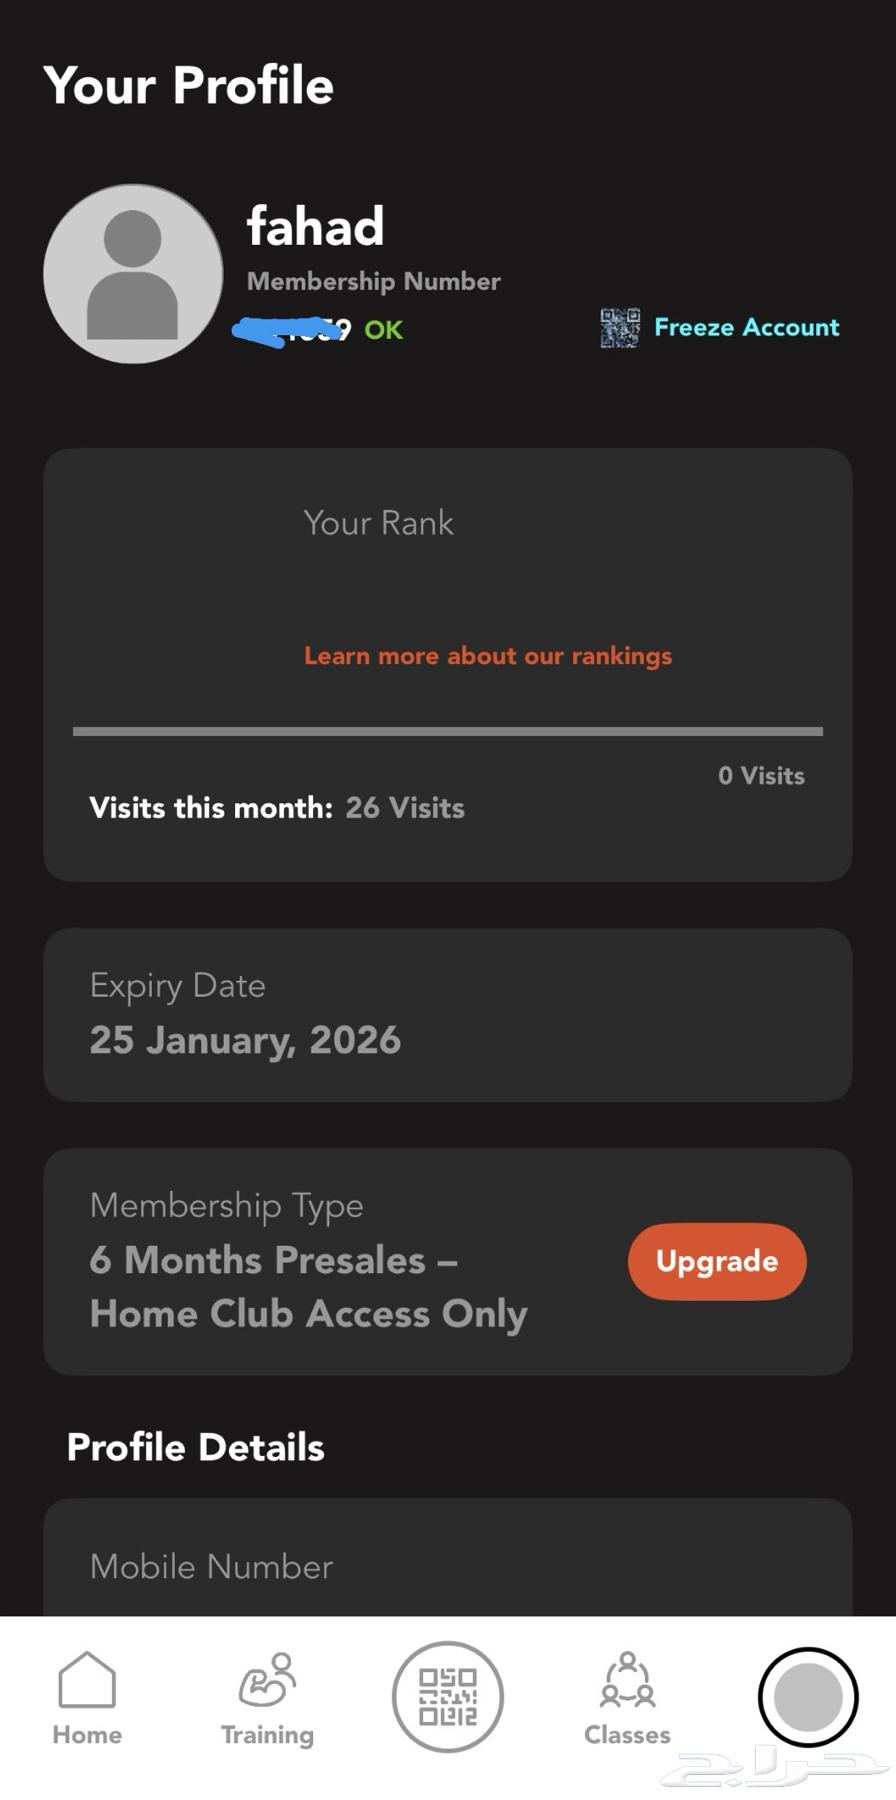Tap the 6 Months Presales membership text

click(x=308, y=1287)
